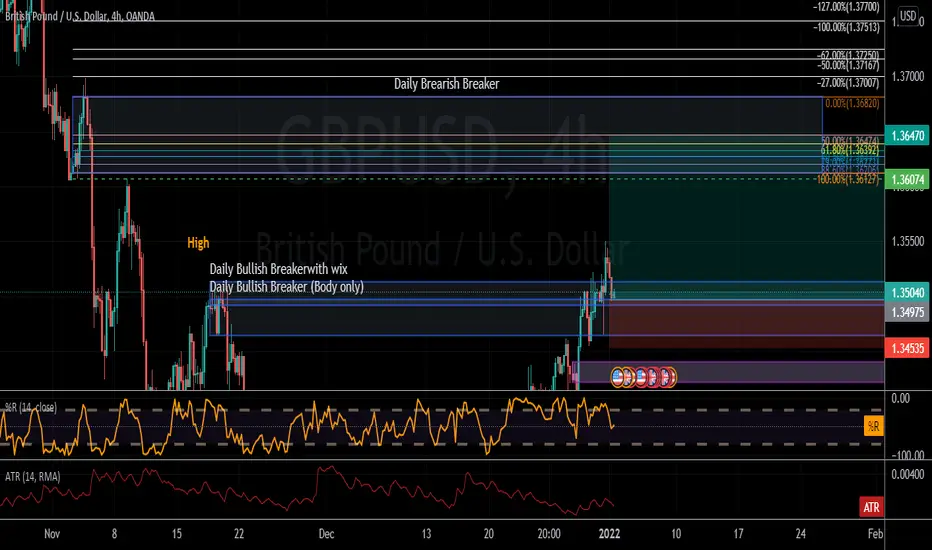The height and width of the screenshot is (550, 932).
Task: Select the Daily Brearish Breaker label
Action: (x=446, y=84)
